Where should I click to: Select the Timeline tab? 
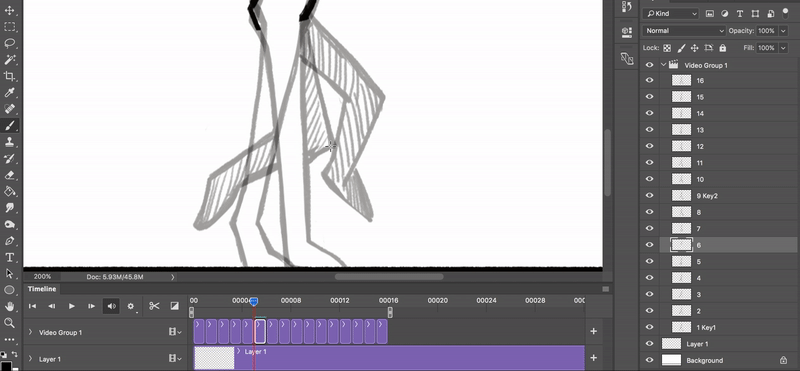(x=42, y=289)
